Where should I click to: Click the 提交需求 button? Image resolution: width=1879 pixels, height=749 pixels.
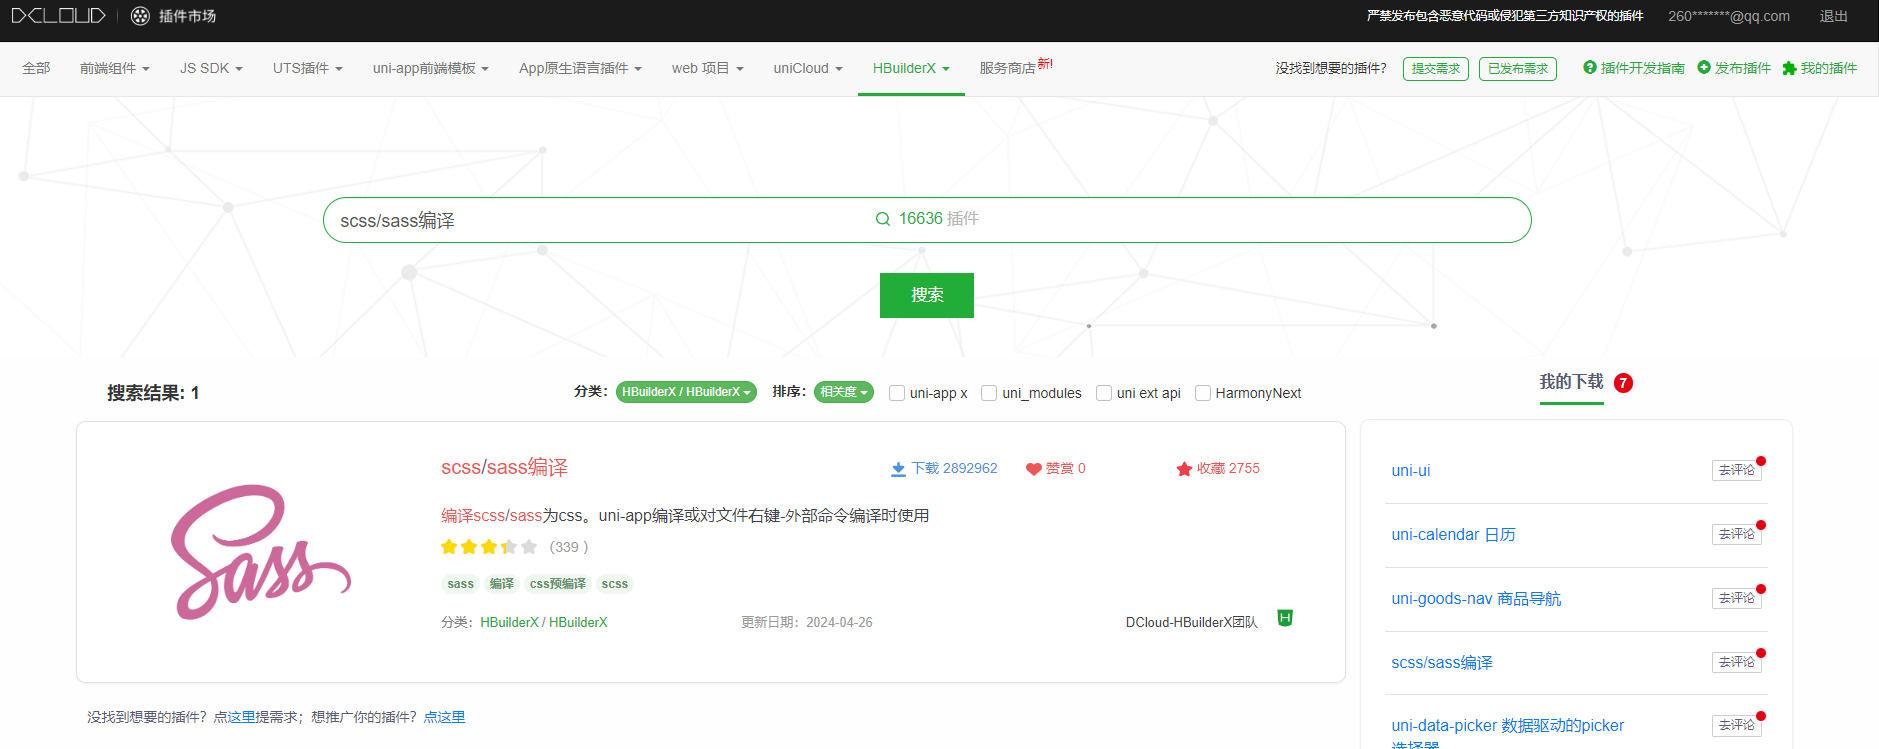coord(1435,69)
